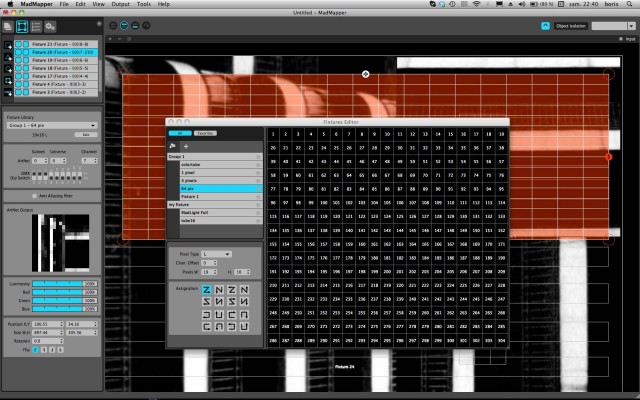Click the Spotlight magnifier in the menu bar
640x400 pixels.
click(628, 5)
